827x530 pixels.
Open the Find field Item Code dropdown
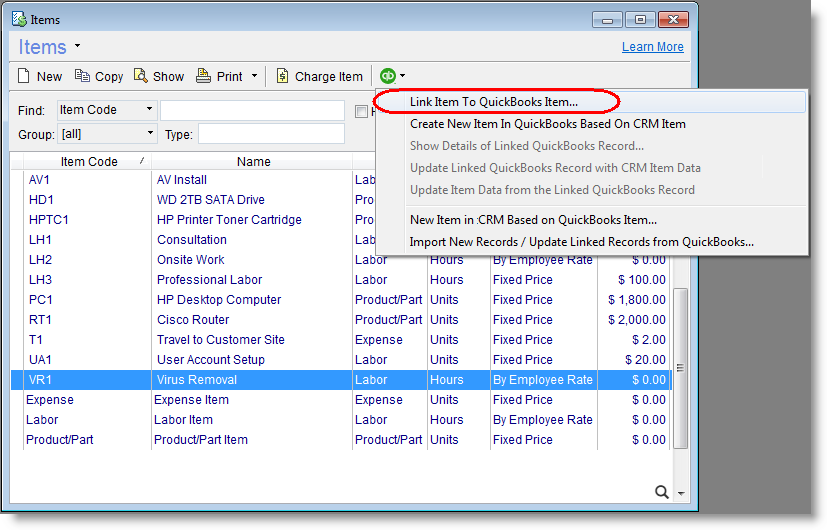click(149, 109)
